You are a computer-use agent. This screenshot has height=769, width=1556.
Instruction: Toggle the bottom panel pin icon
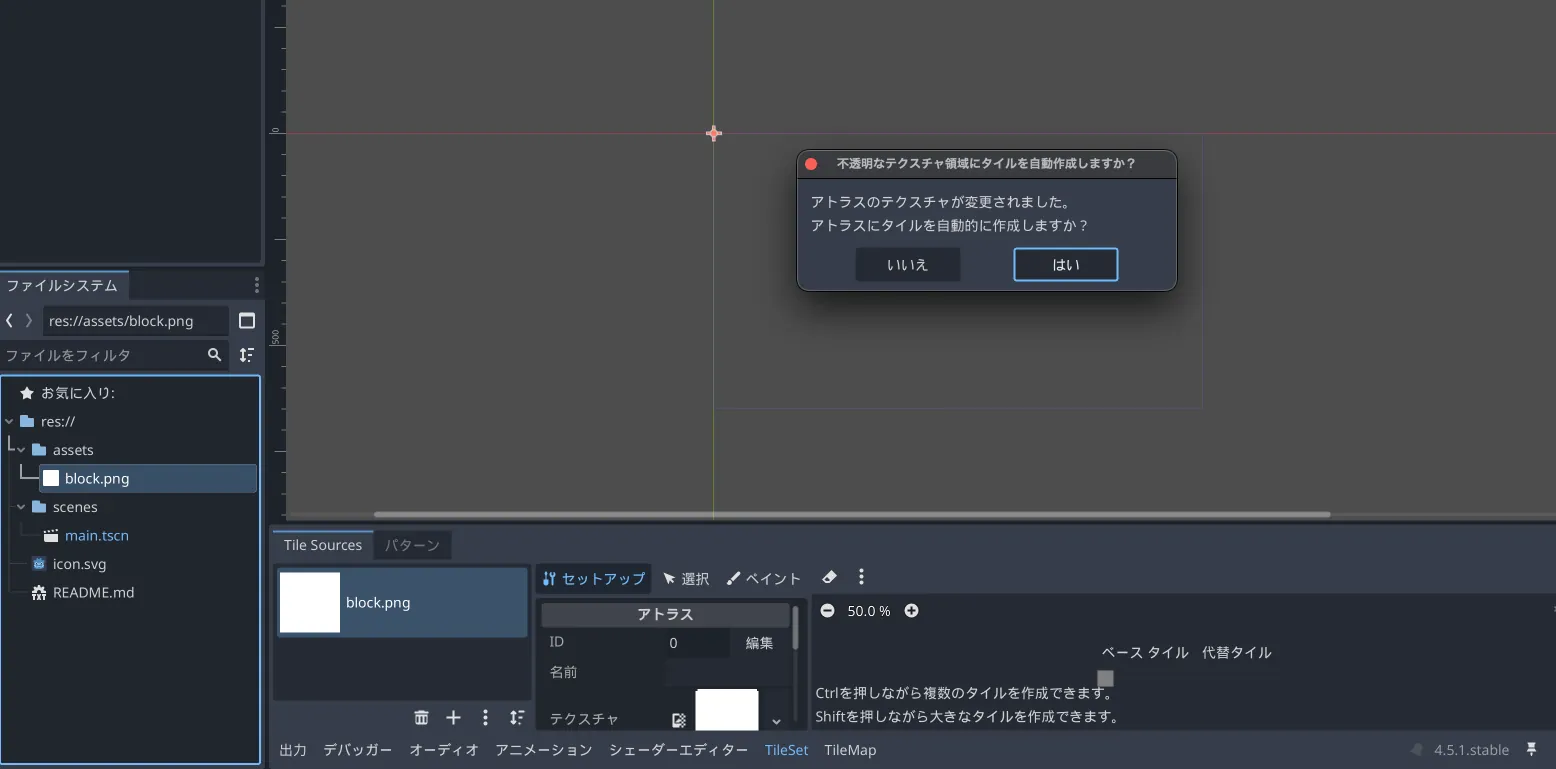tap(1531, 749)
